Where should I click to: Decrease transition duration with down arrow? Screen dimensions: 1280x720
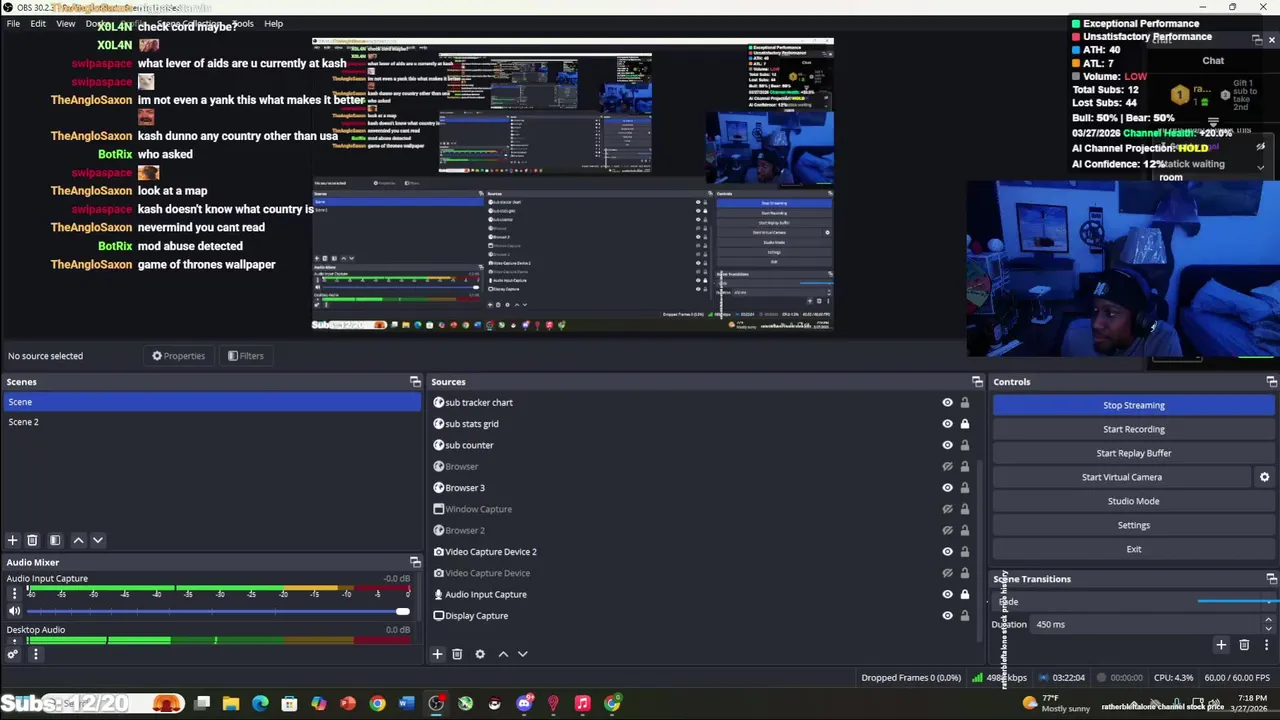[1268, 628]
